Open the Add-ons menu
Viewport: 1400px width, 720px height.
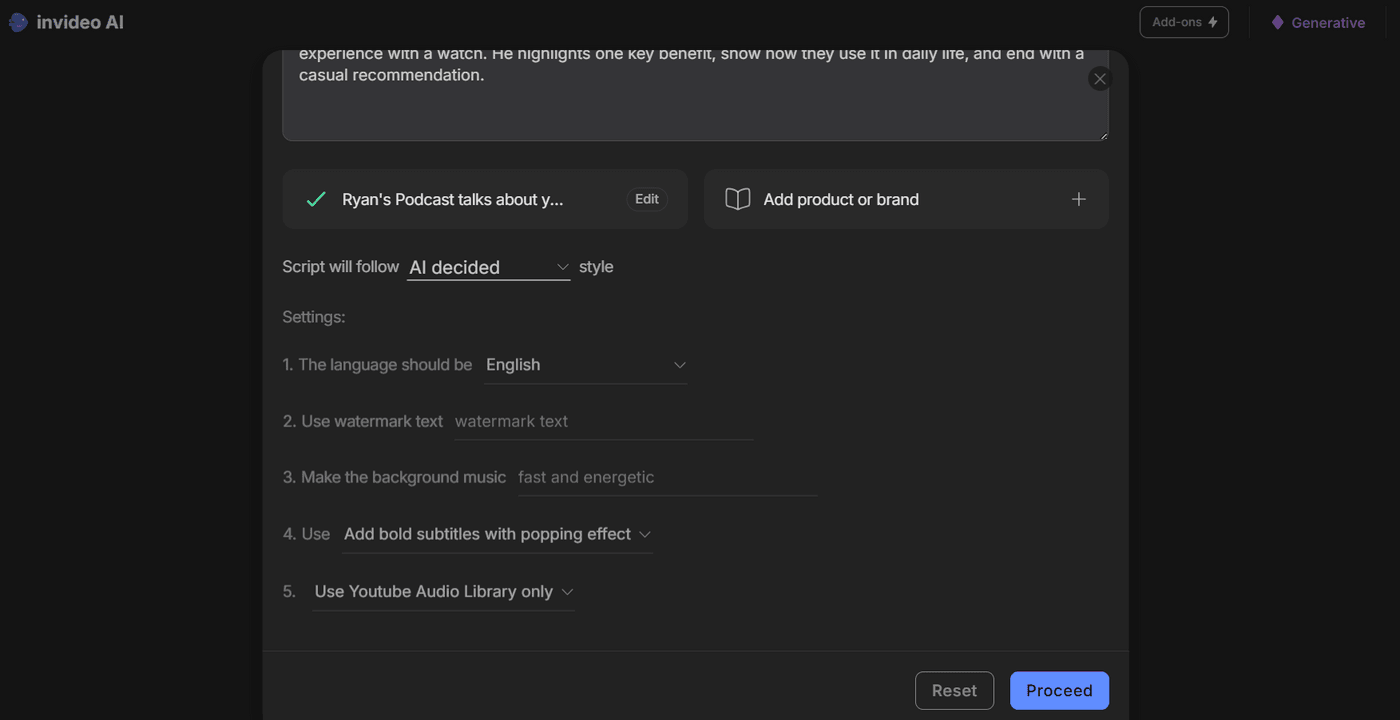[1184, 21]
